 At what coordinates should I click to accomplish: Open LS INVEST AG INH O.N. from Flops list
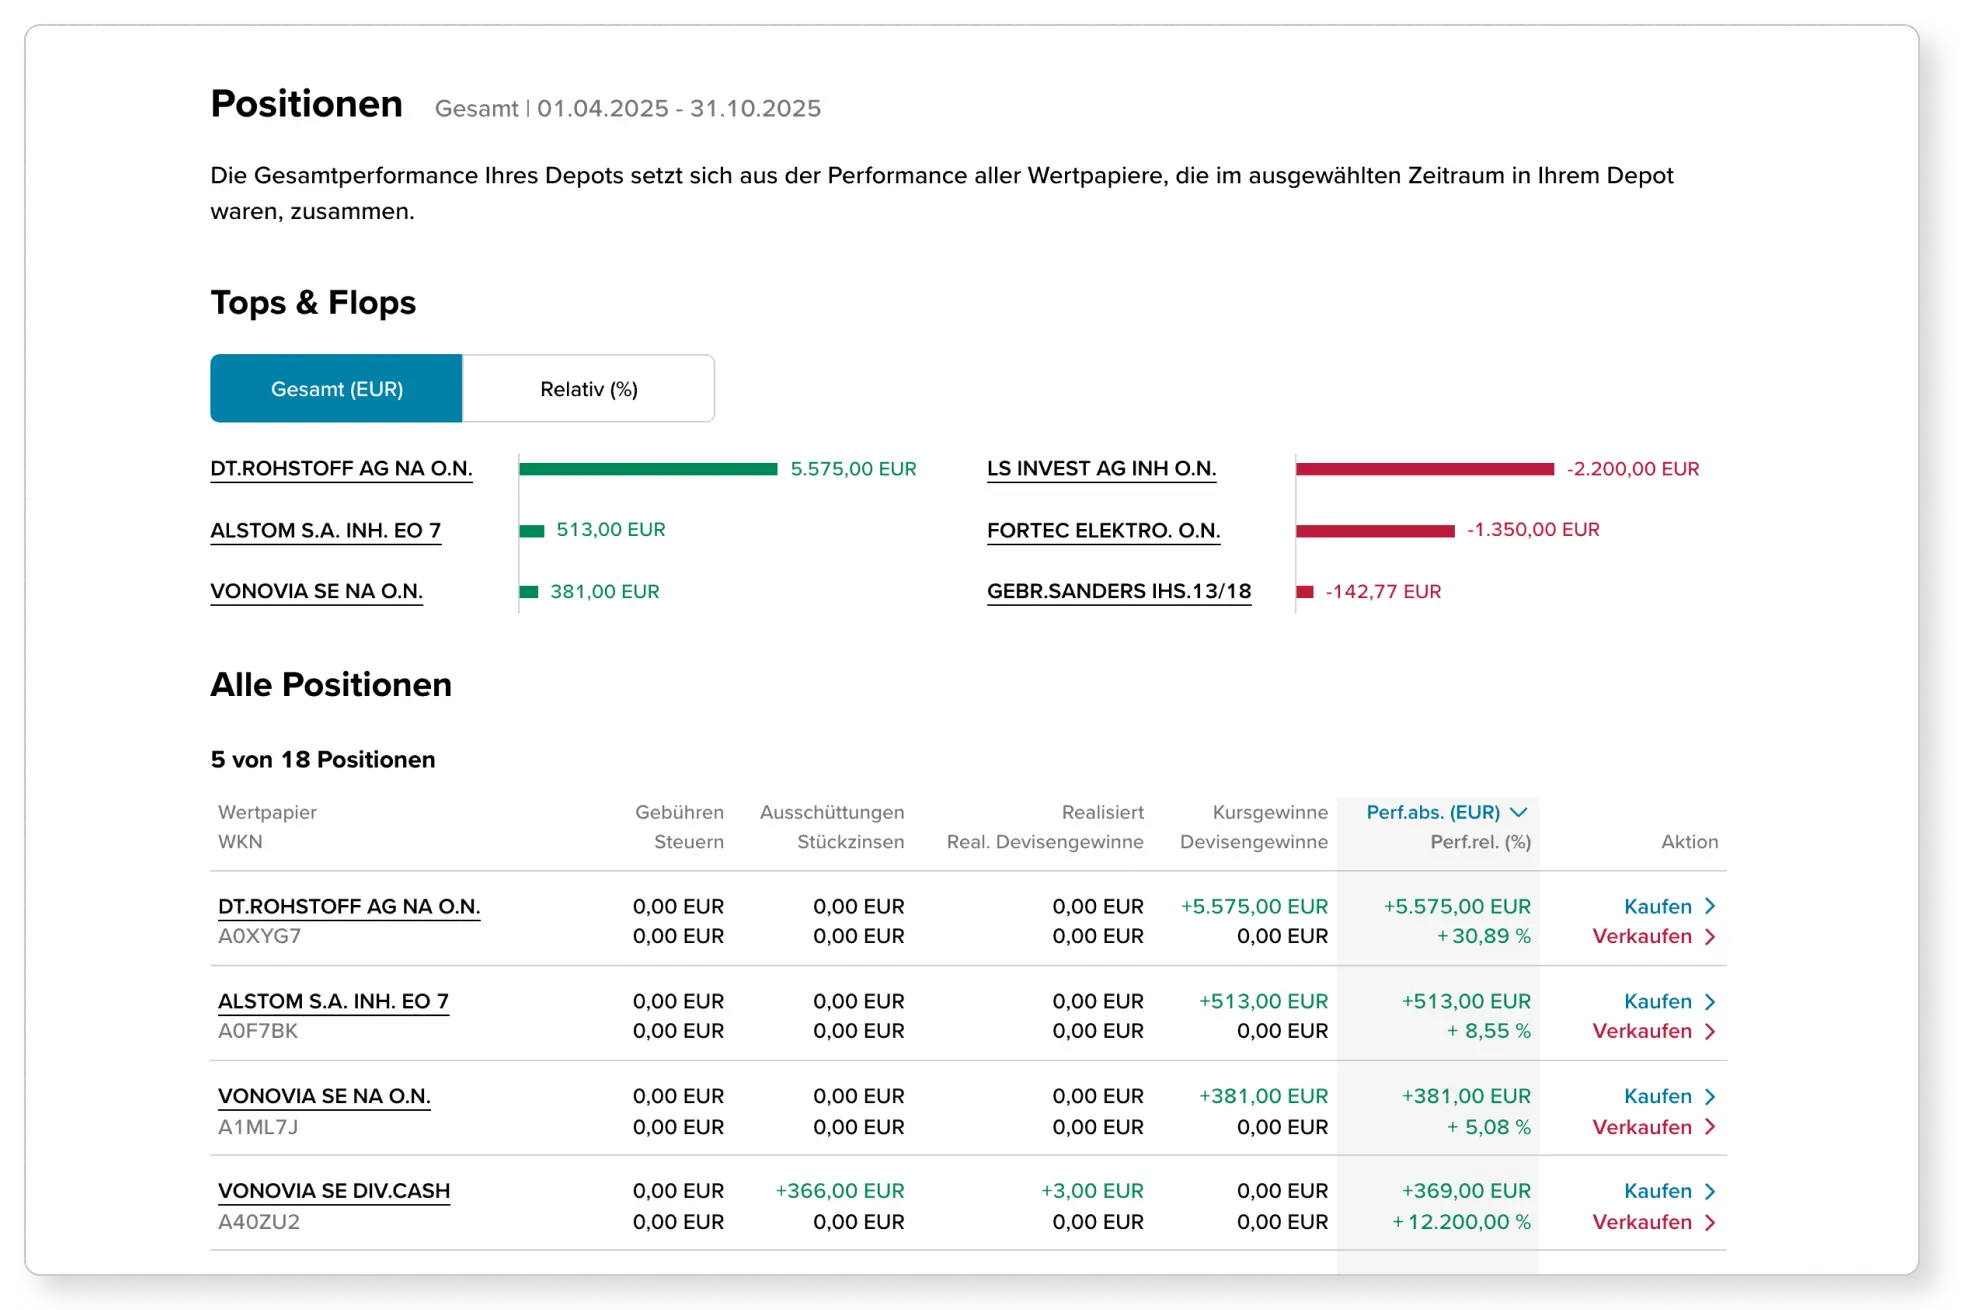click(1101, 467)
